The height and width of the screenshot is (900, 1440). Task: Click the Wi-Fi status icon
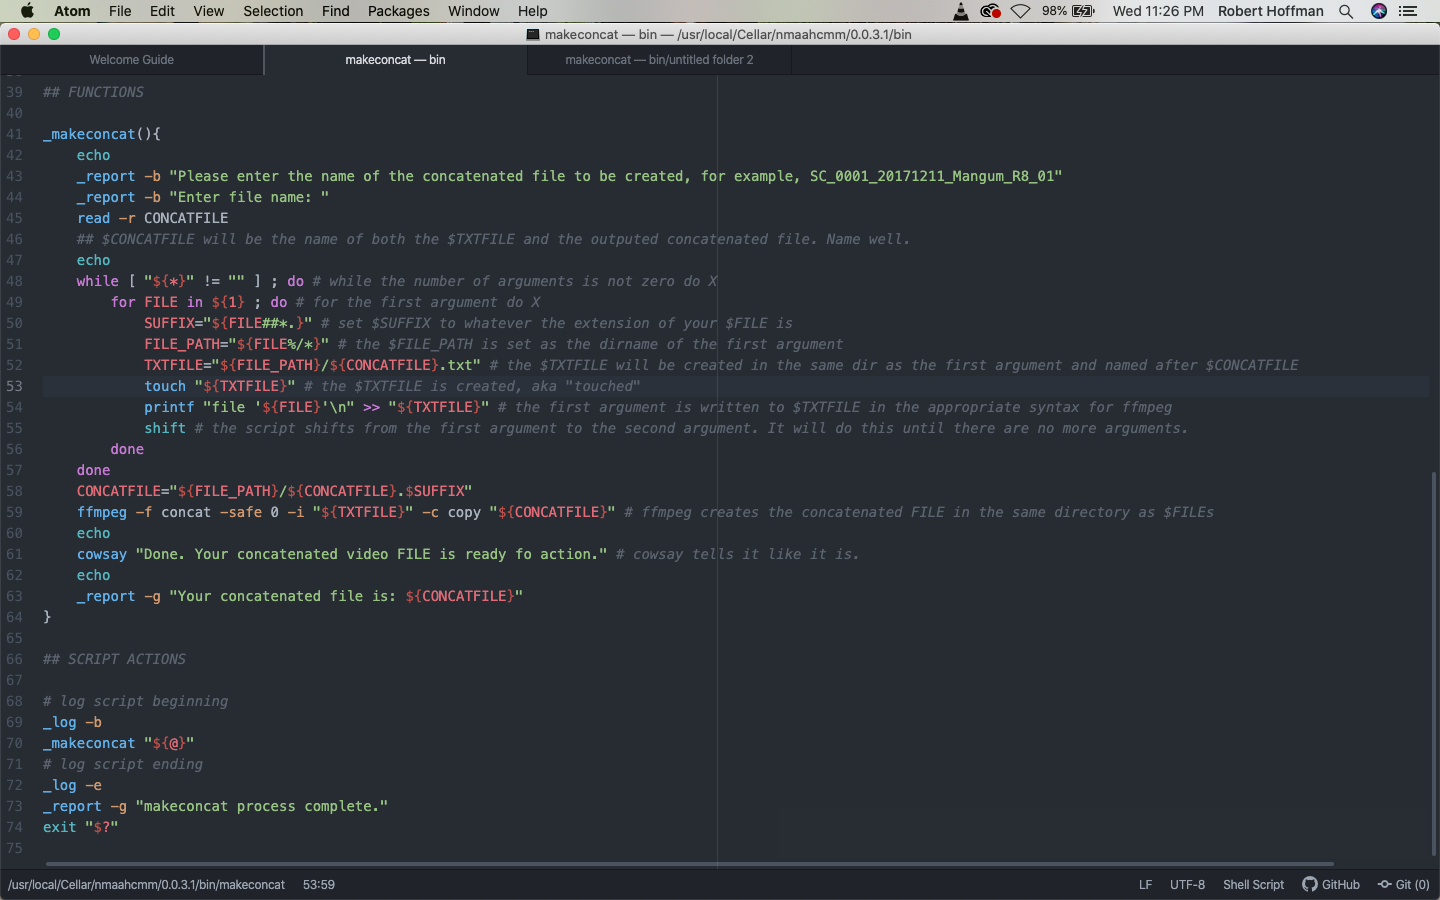[x=1020, y=11]
